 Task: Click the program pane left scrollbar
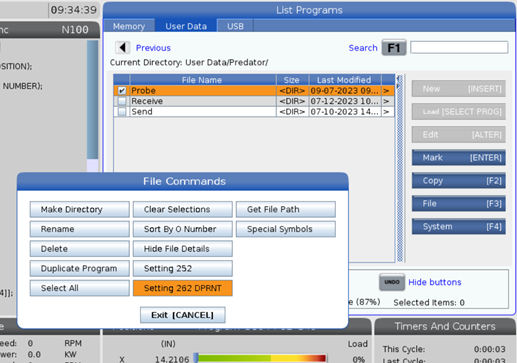pyautogui.click(x=92, y=105)
